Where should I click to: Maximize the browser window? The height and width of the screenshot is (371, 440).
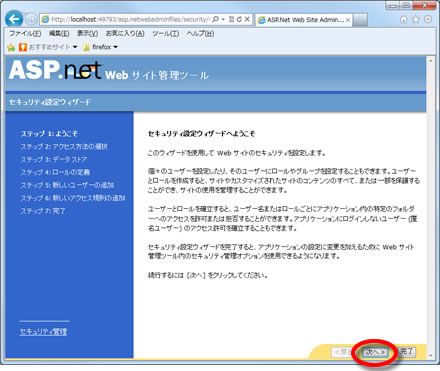click(x=407, y=5)
